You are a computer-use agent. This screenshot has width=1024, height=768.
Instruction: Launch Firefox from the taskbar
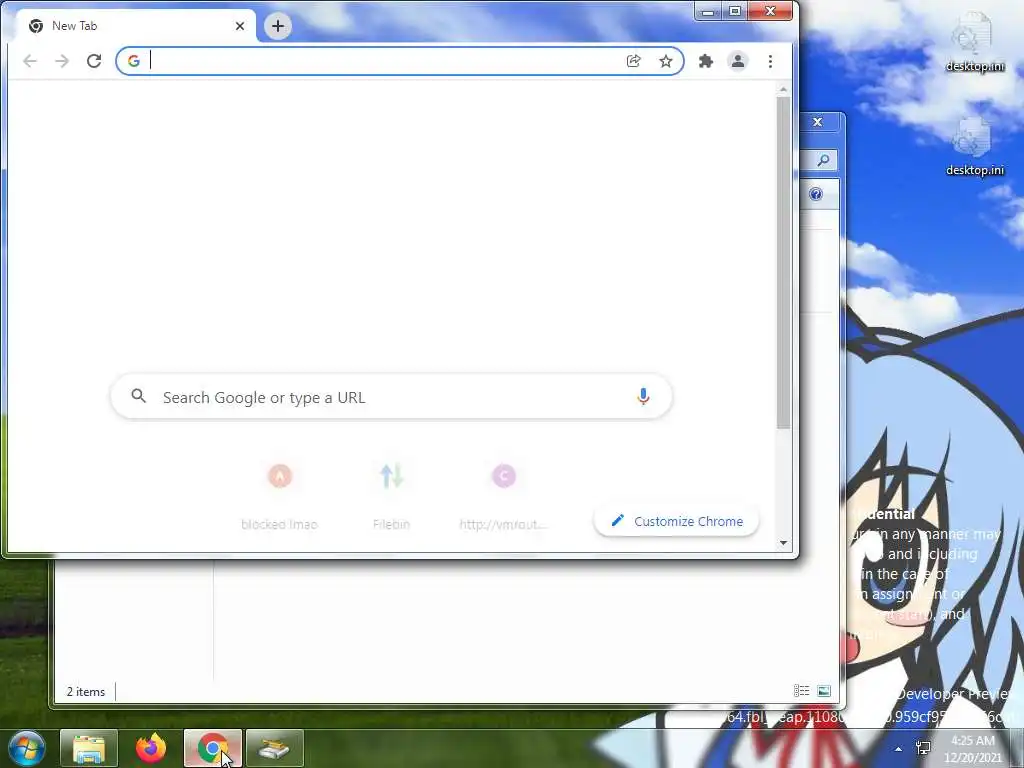click(151, 748)
